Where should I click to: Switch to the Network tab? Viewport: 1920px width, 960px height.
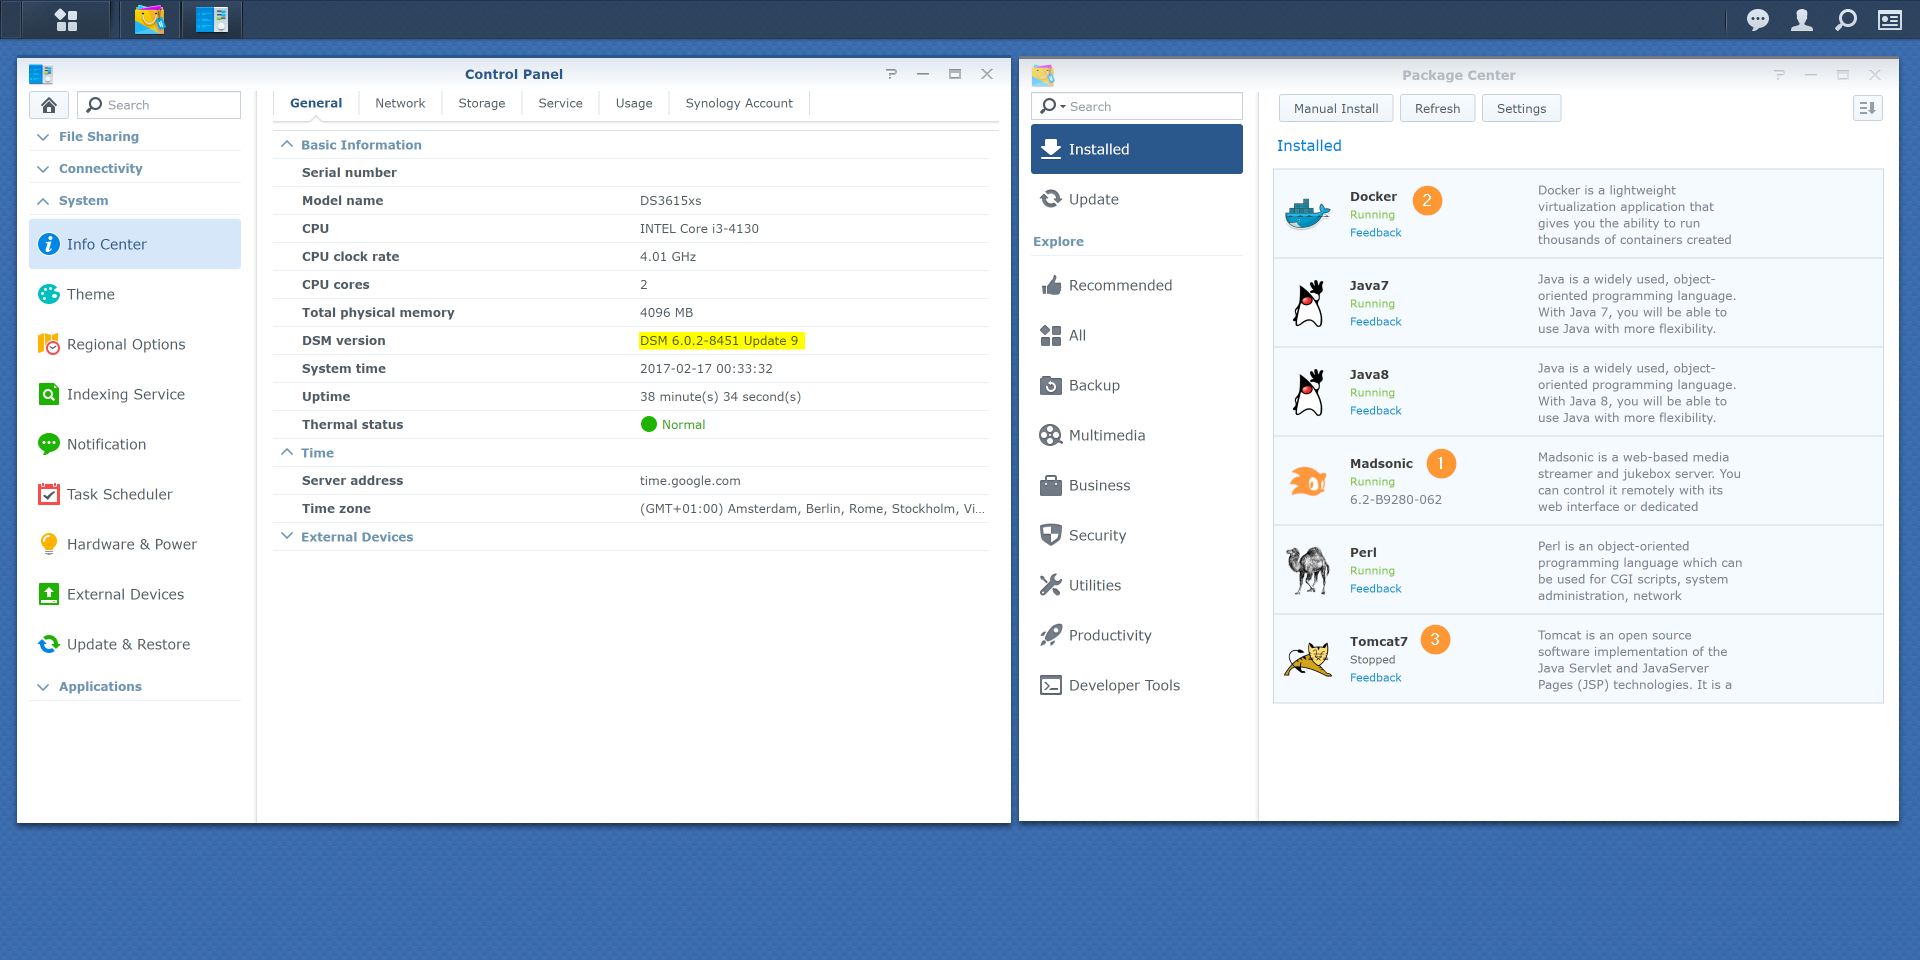coord(400,103)
